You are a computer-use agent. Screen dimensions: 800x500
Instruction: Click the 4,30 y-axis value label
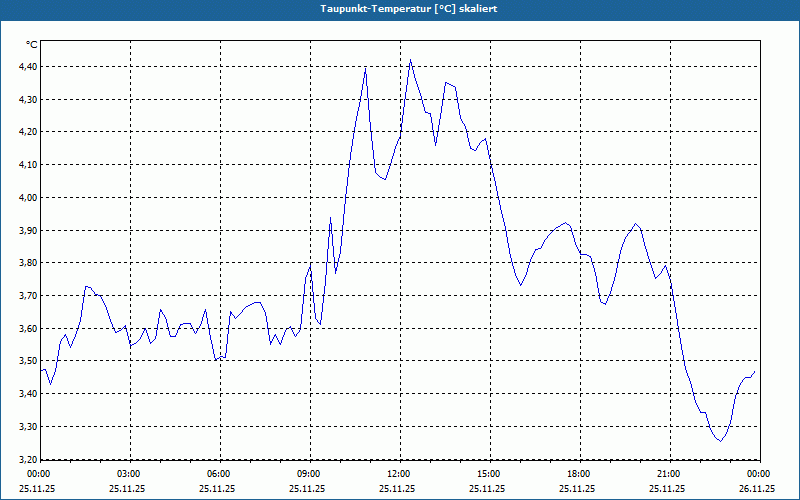click(28, 100)
